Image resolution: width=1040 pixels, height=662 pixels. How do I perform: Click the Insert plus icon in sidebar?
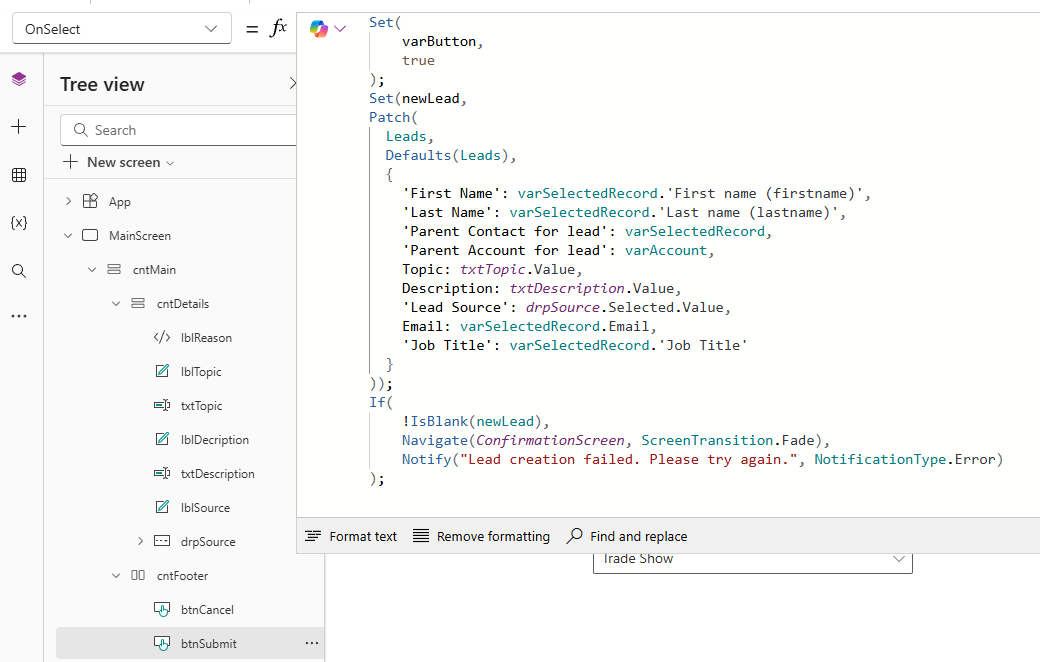[19, 127]
